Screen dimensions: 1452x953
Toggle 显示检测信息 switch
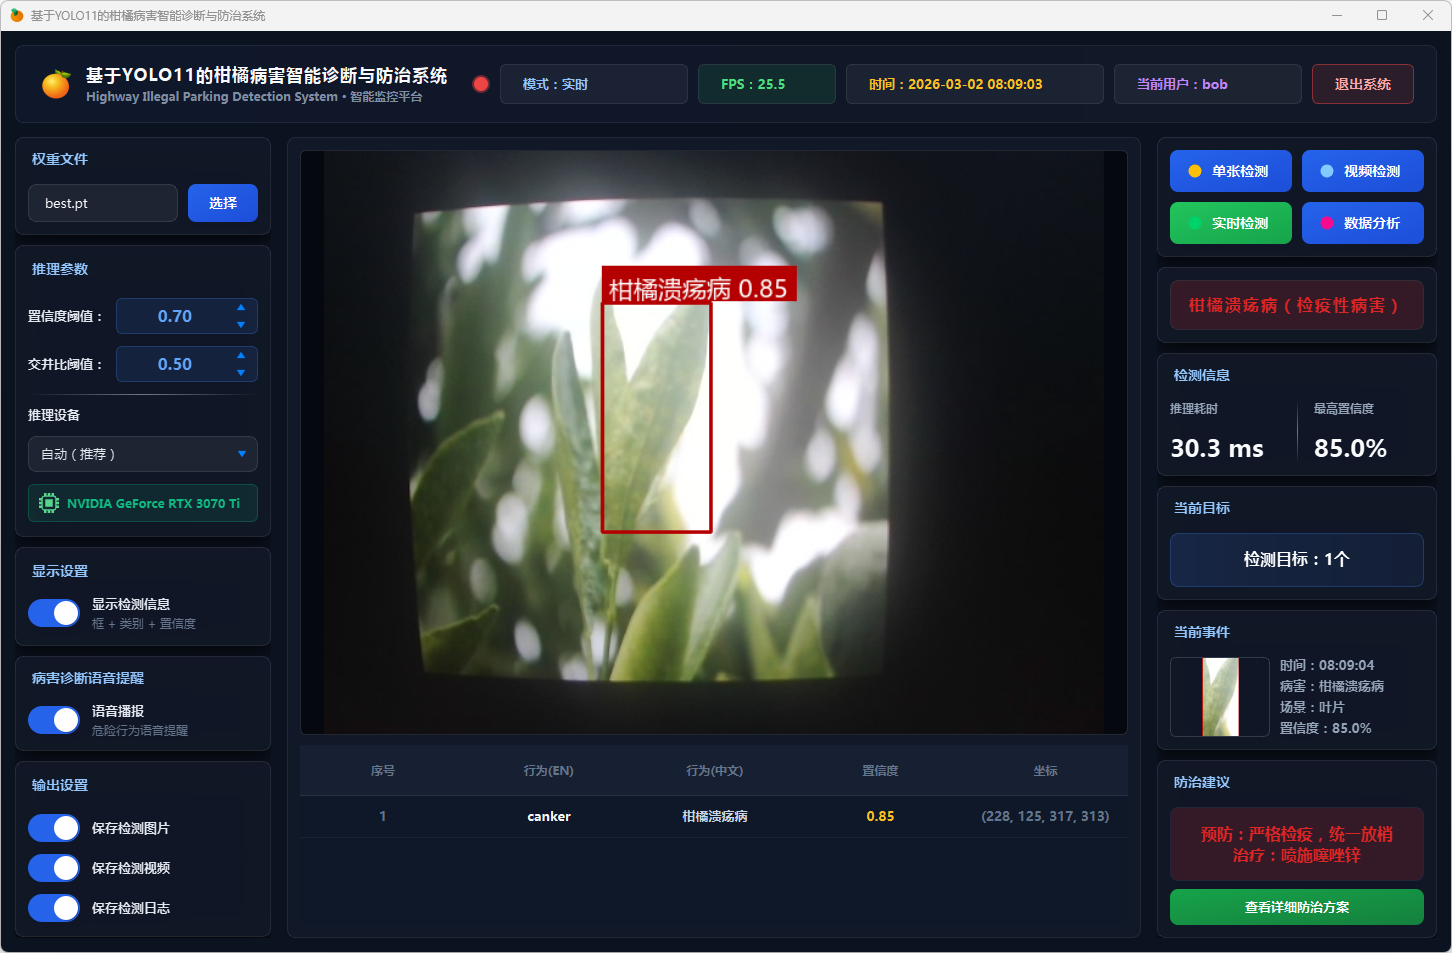(x=54, y=613)
